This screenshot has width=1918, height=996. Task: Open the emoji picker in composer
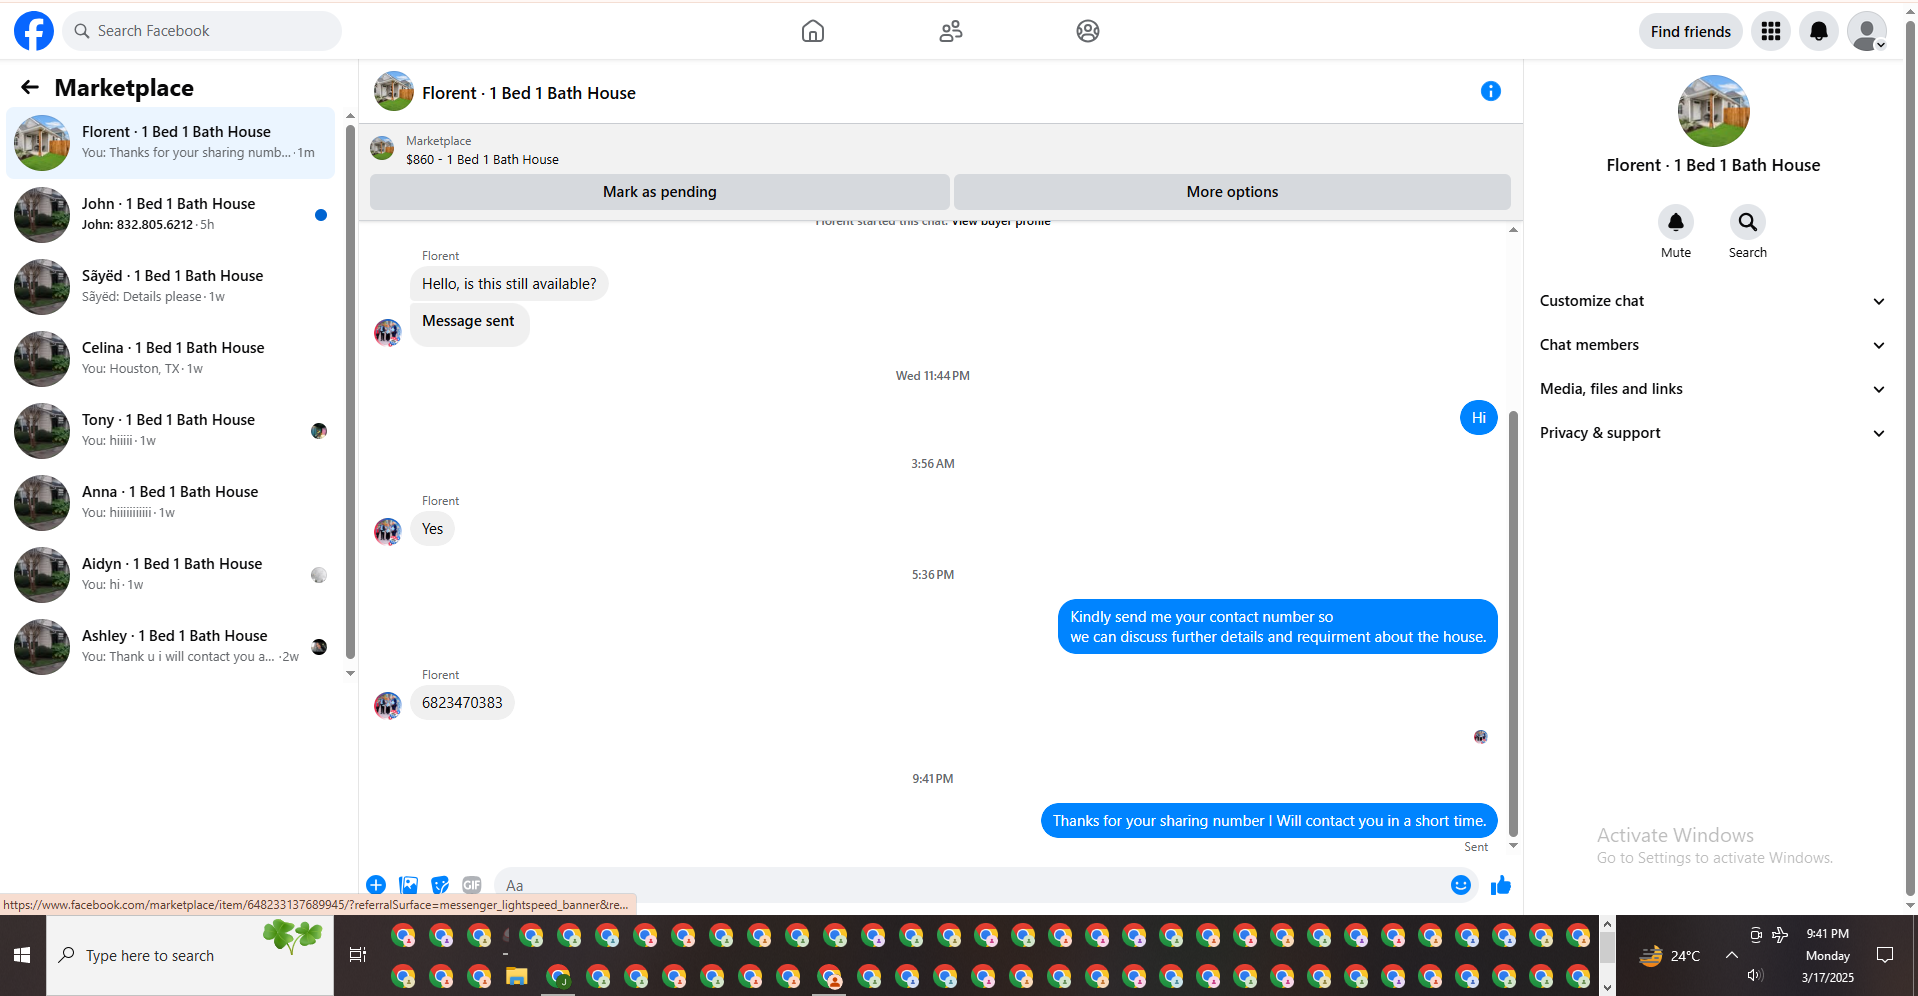1461,885
